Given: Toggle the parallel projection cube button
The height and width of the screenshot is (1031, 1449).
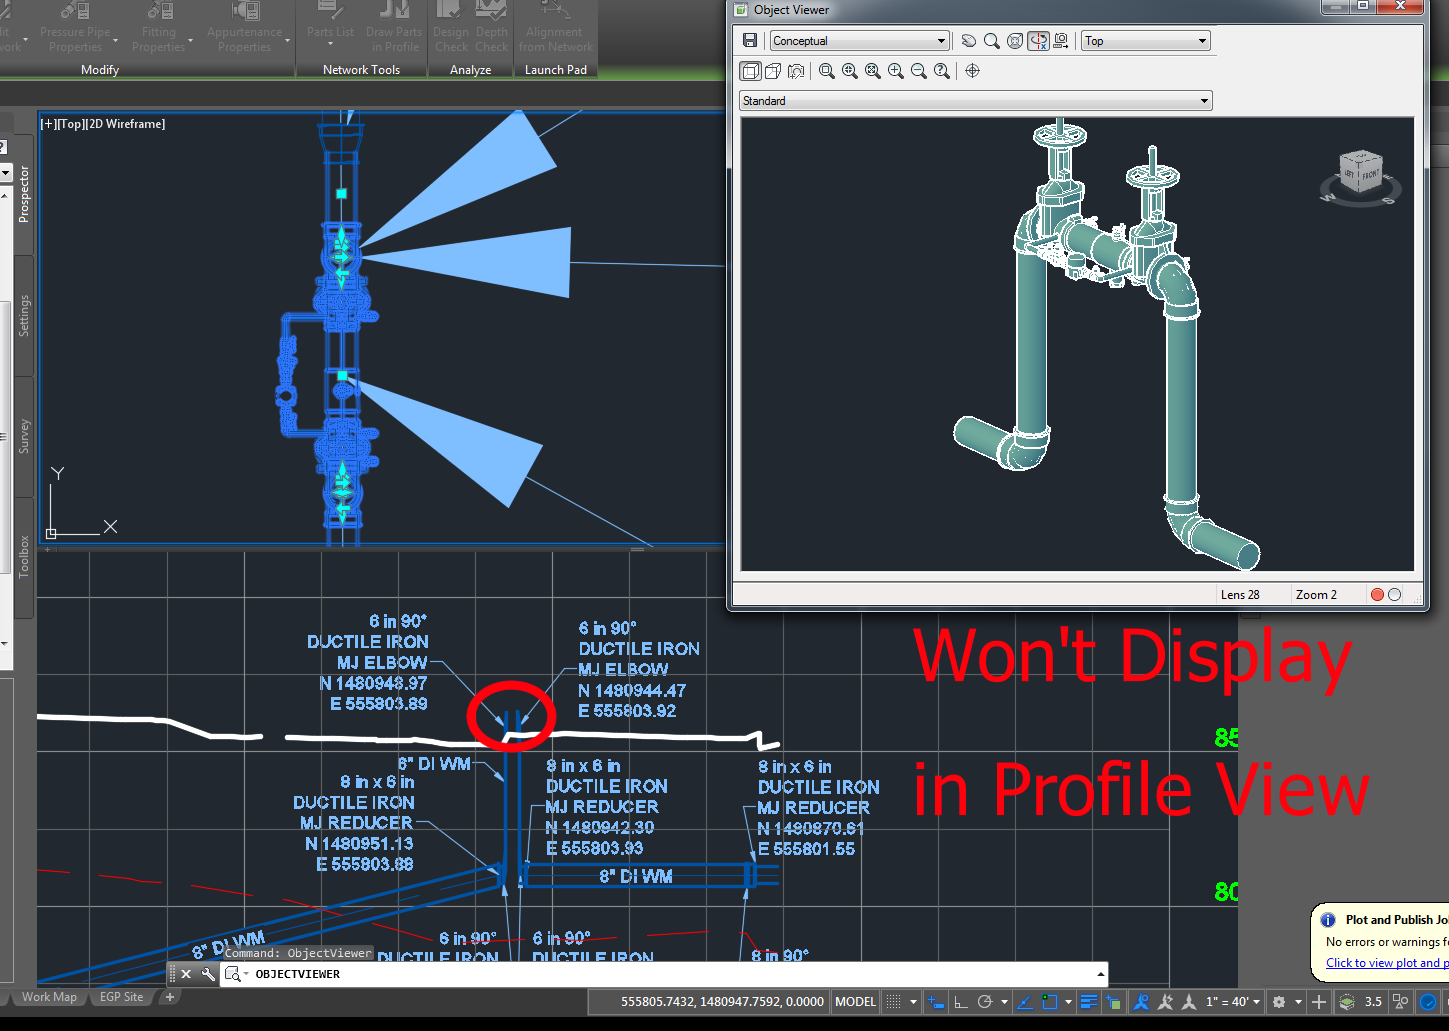Looking at the screenshot, I should (x=750, y=71).
